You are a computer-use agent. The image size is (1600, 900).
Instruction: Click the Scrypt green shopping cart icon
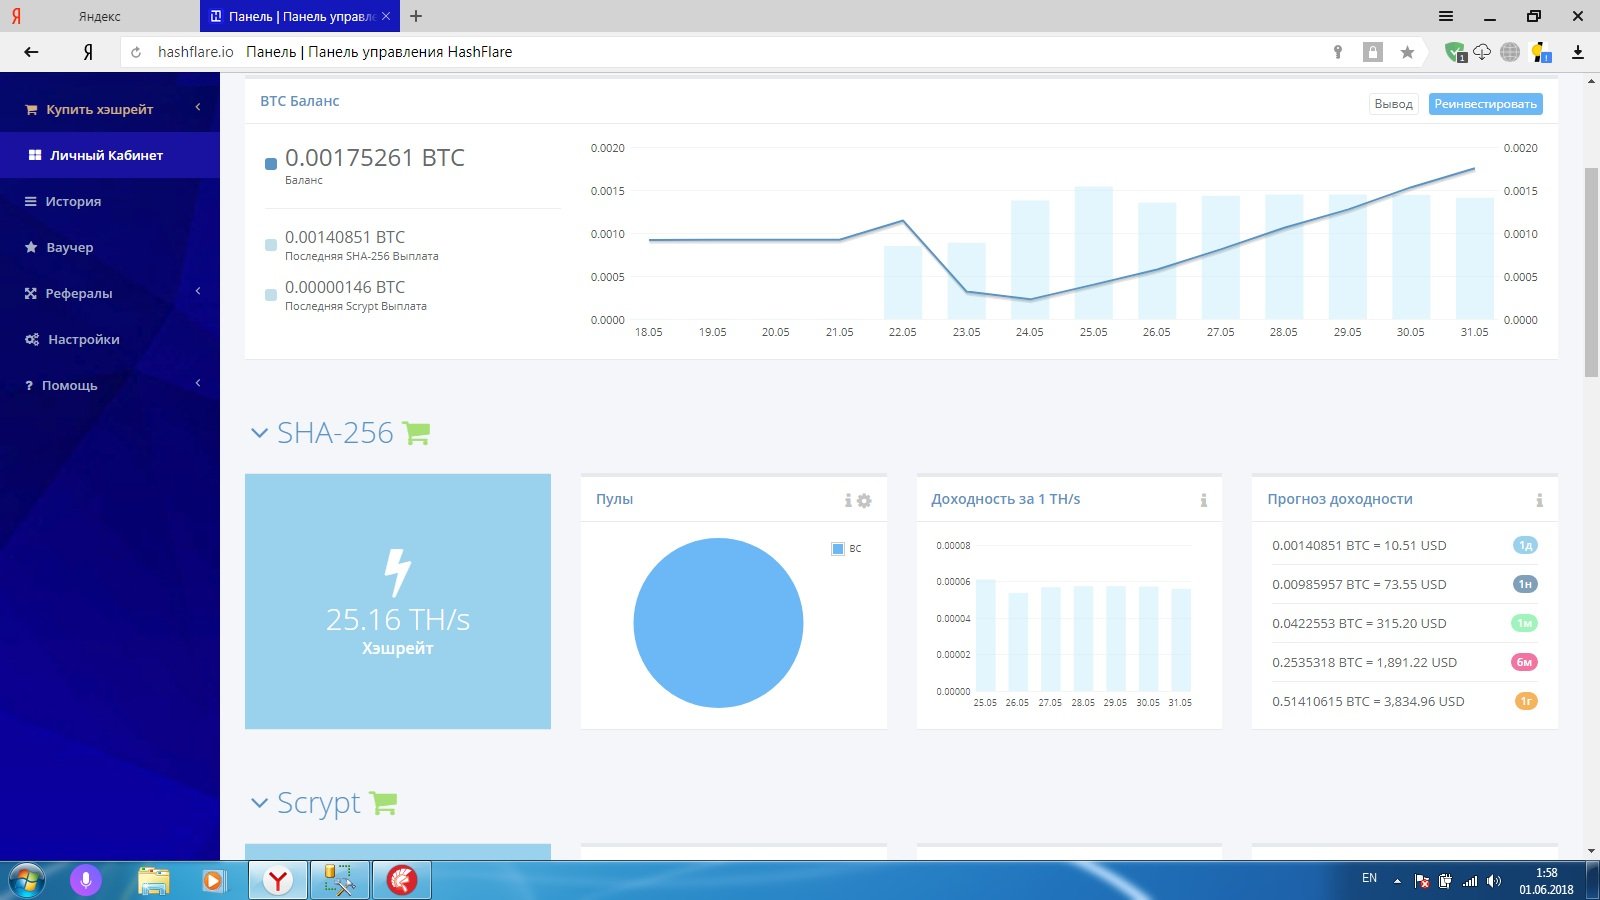[x=383, y=803]
